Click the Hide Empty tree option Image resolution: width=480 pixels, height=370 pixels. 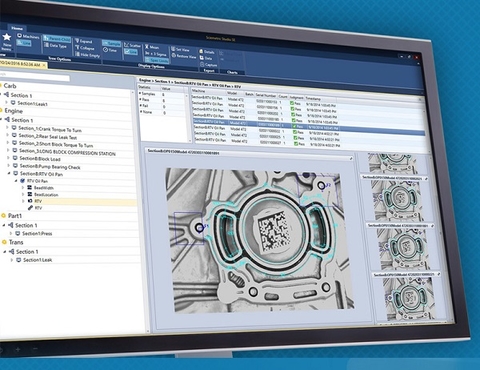(x=87, y=55)
